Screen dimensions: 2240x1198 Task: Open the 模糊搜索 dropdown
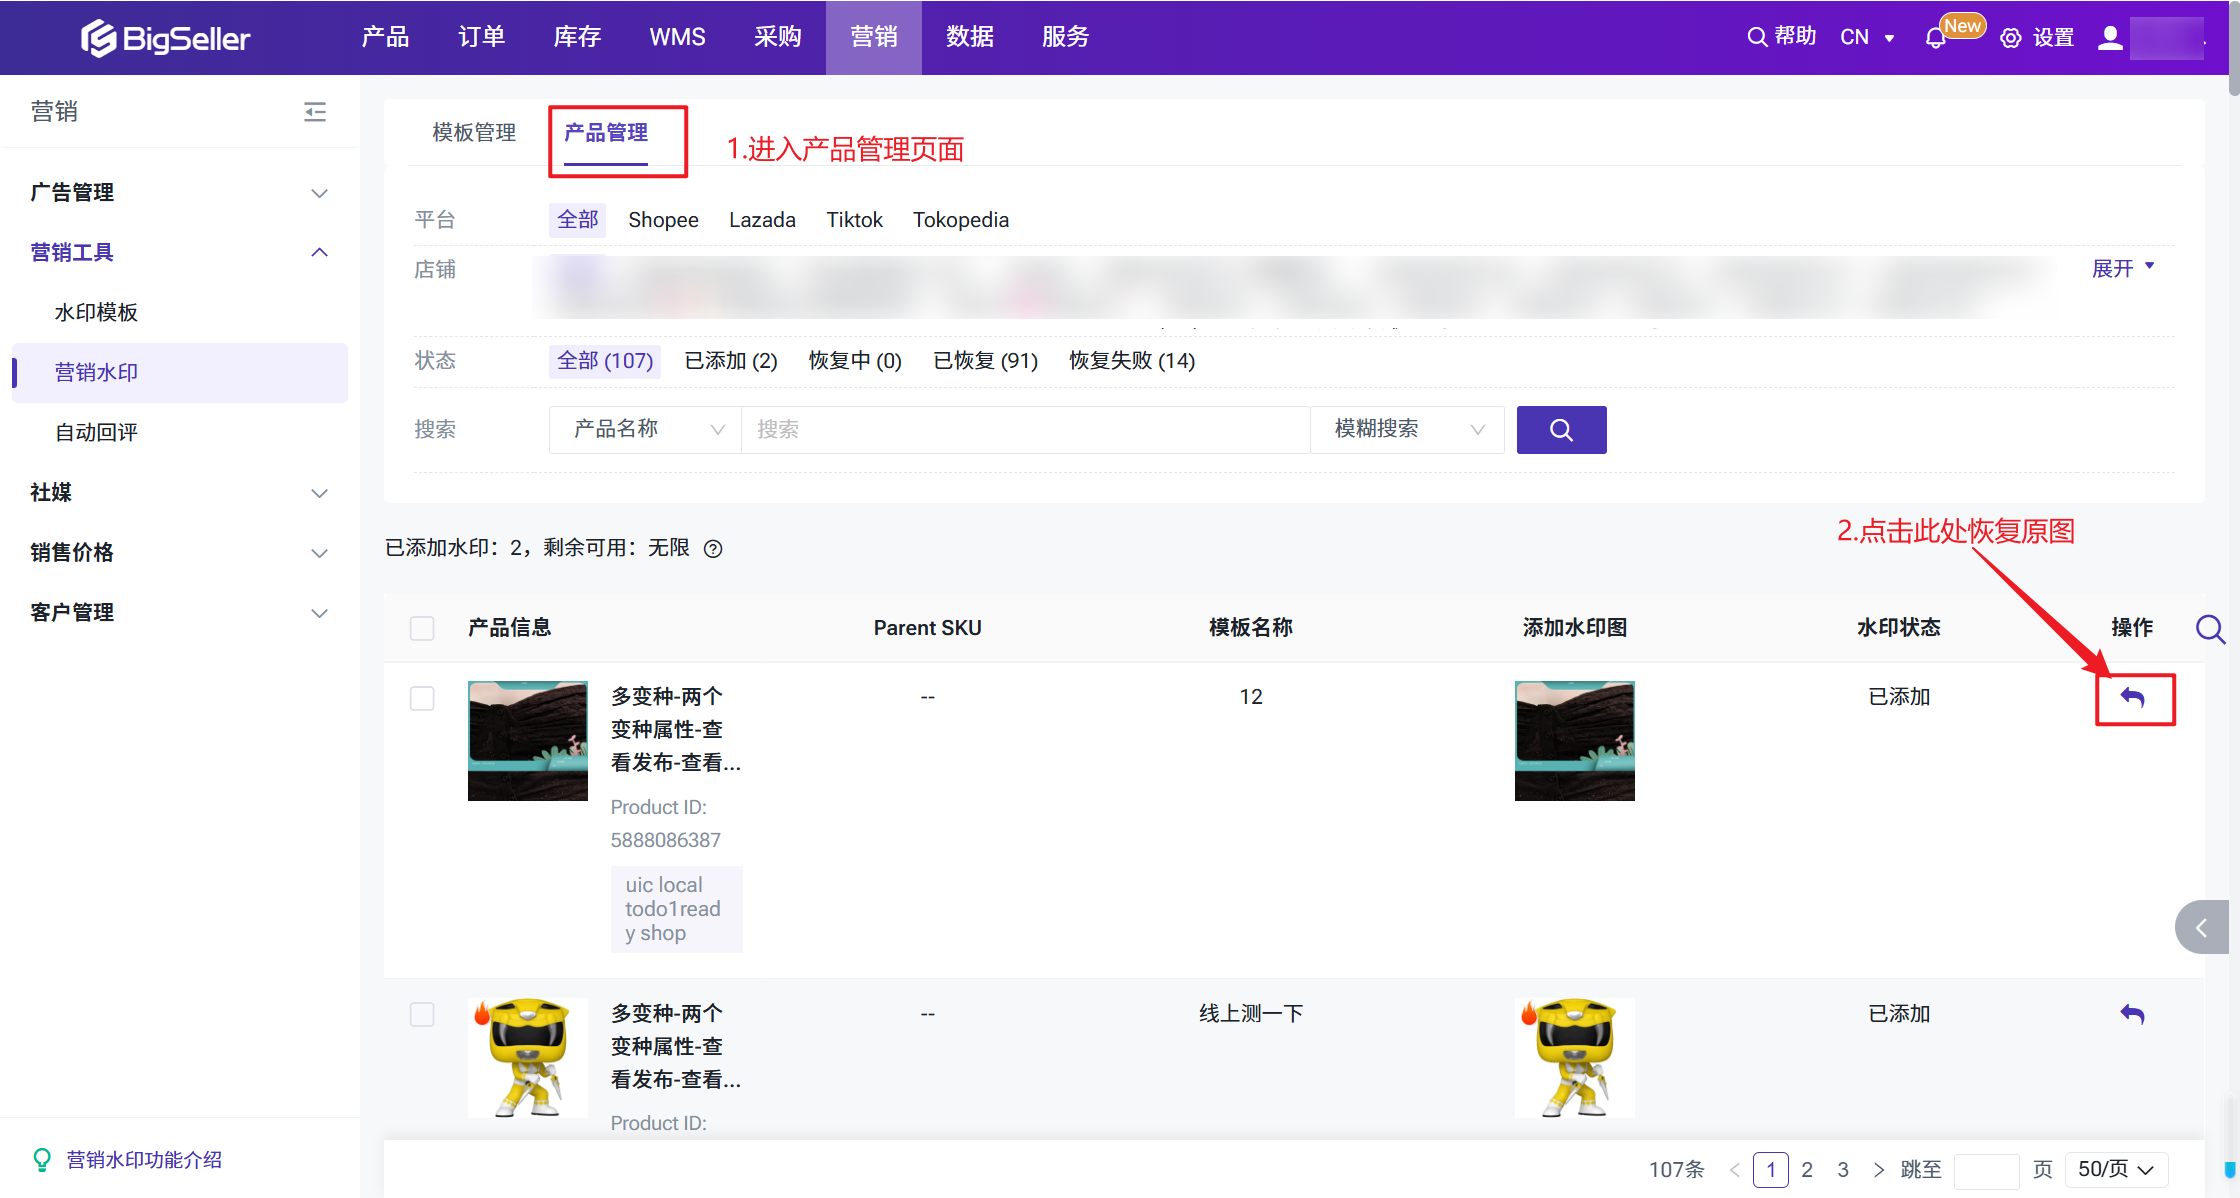(x=1407, y=430)
